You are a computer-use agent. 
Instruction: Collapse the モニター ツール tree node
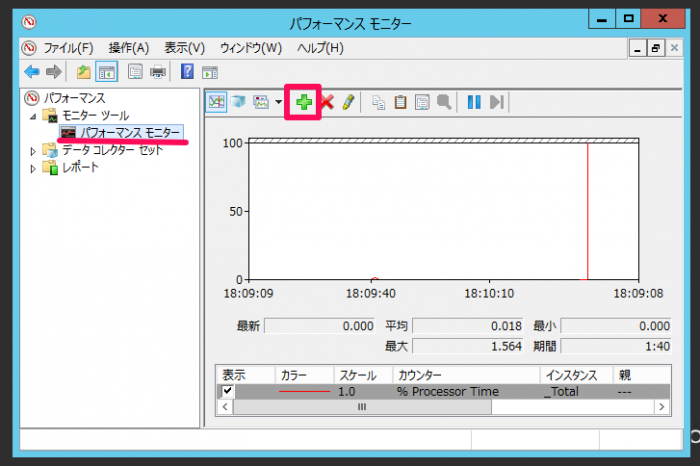click(x=33, y=116)
